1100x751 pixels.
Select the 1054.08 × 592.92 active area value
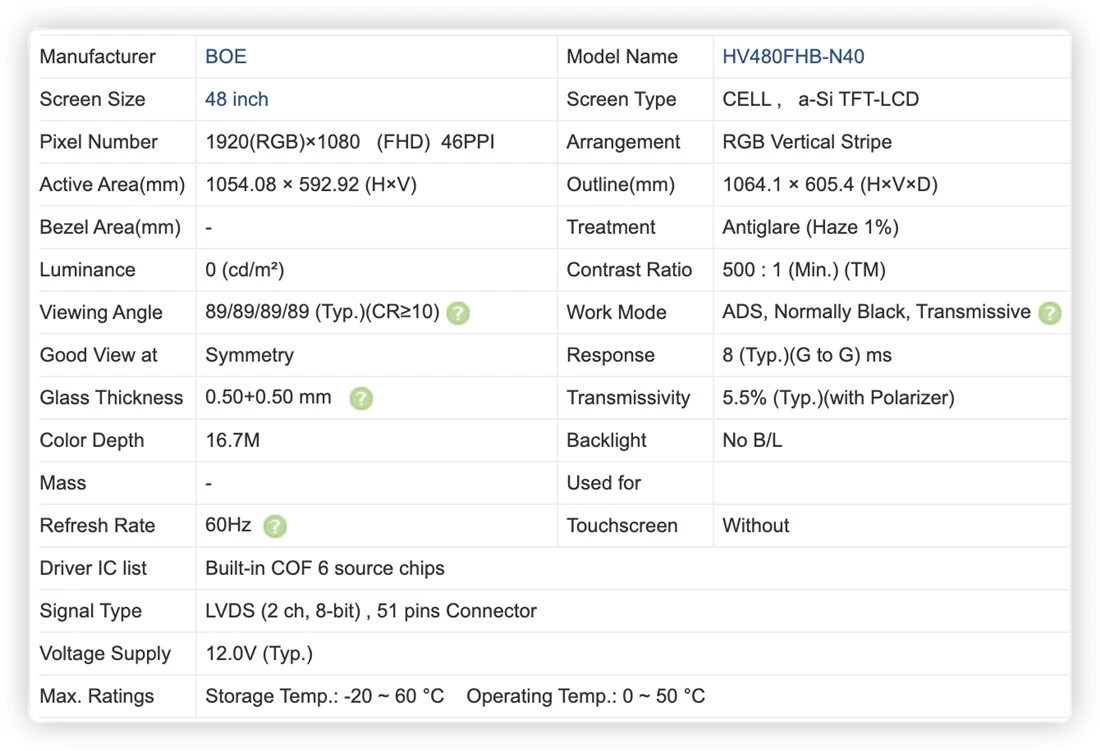coord(311,184)
